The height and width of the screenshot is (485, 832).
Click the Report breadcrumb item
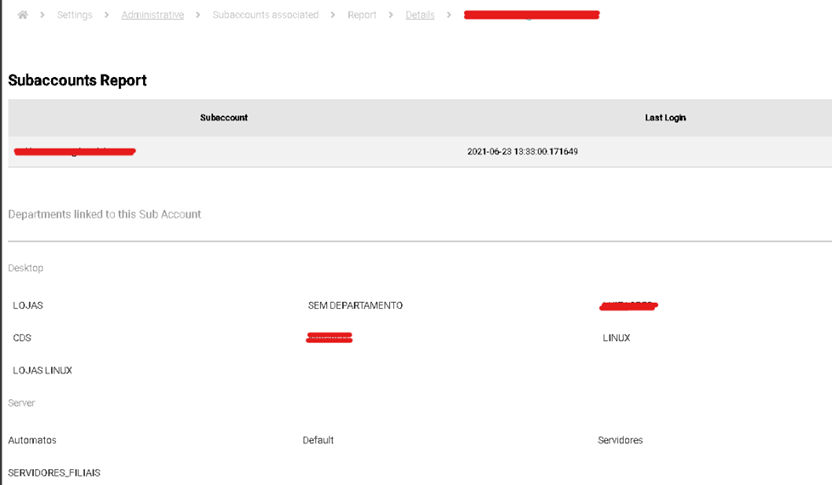click(362, 16)
